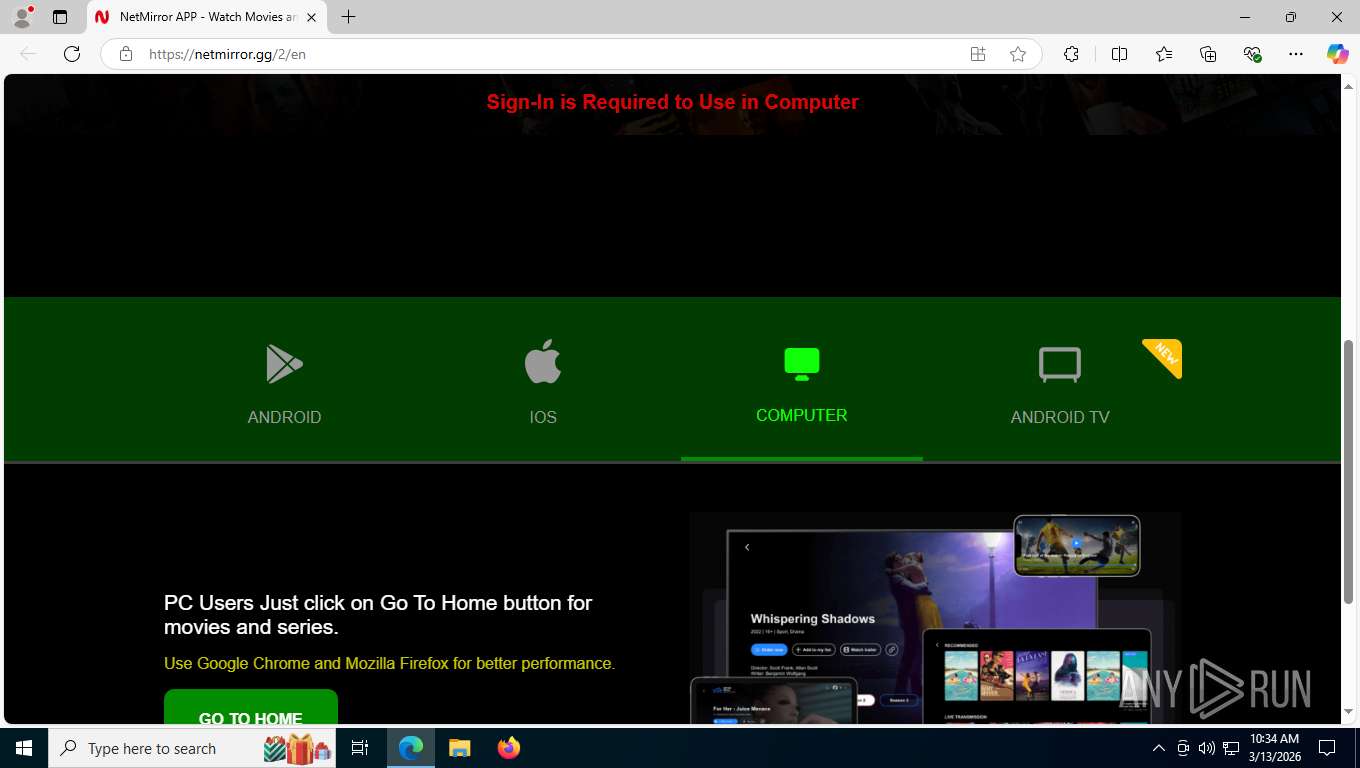View site information lock icon

(x=126, y=54)
